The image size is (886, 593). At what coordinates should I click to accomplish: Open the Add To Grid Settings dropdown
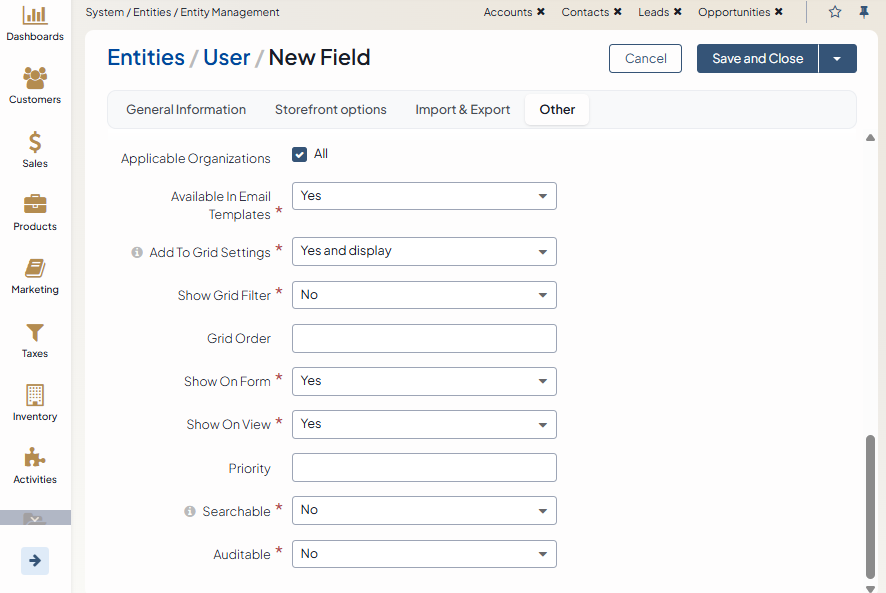(x=424, y=252)
